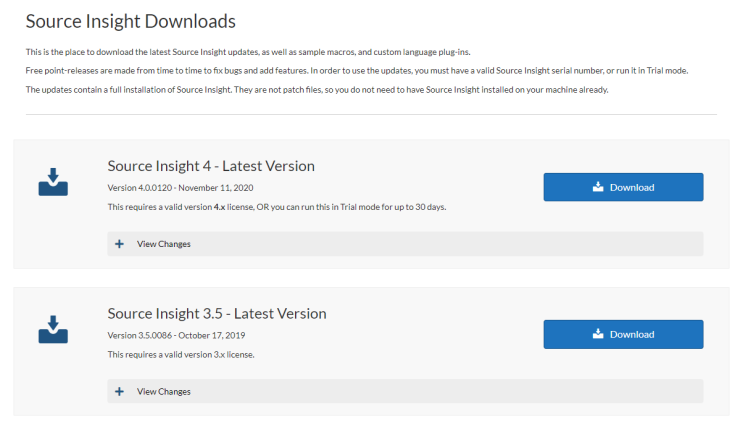This screenshot has height=431, width=743.
Task: Expand the View Changes bar for version 3.5.0086
Action: [x=405, y=391]
